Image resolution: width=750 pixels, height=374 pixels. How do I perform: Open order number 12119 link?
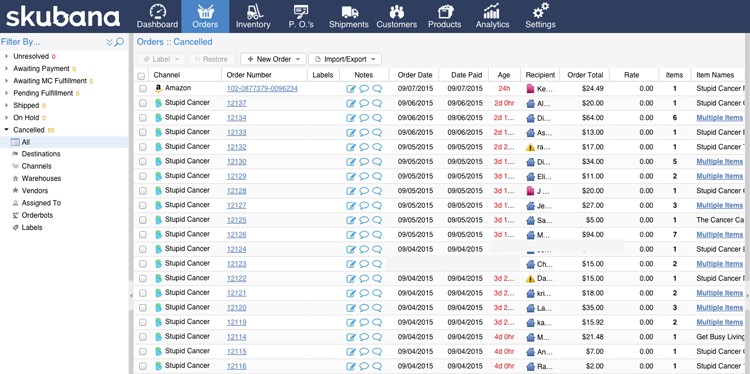click(x=236, y=322)
